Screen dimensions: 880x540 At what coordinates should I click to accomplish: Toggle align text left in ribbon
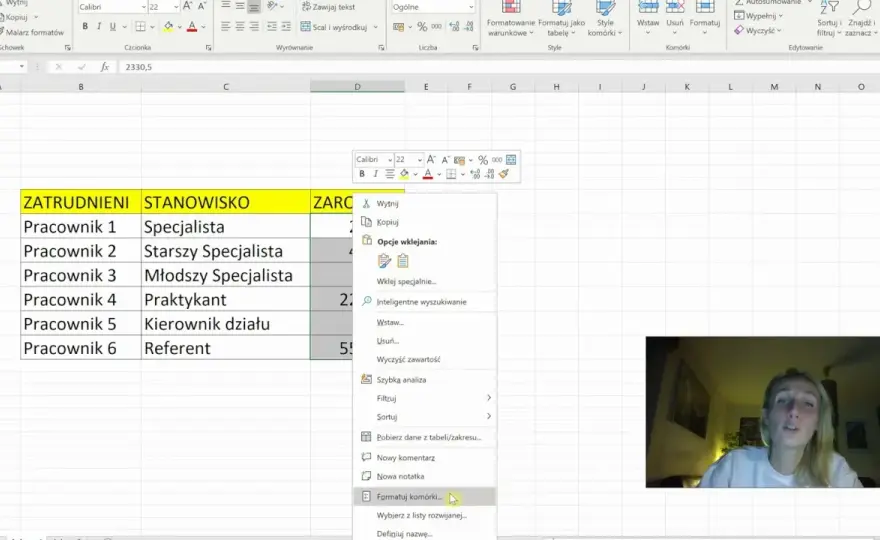[225, 26]
